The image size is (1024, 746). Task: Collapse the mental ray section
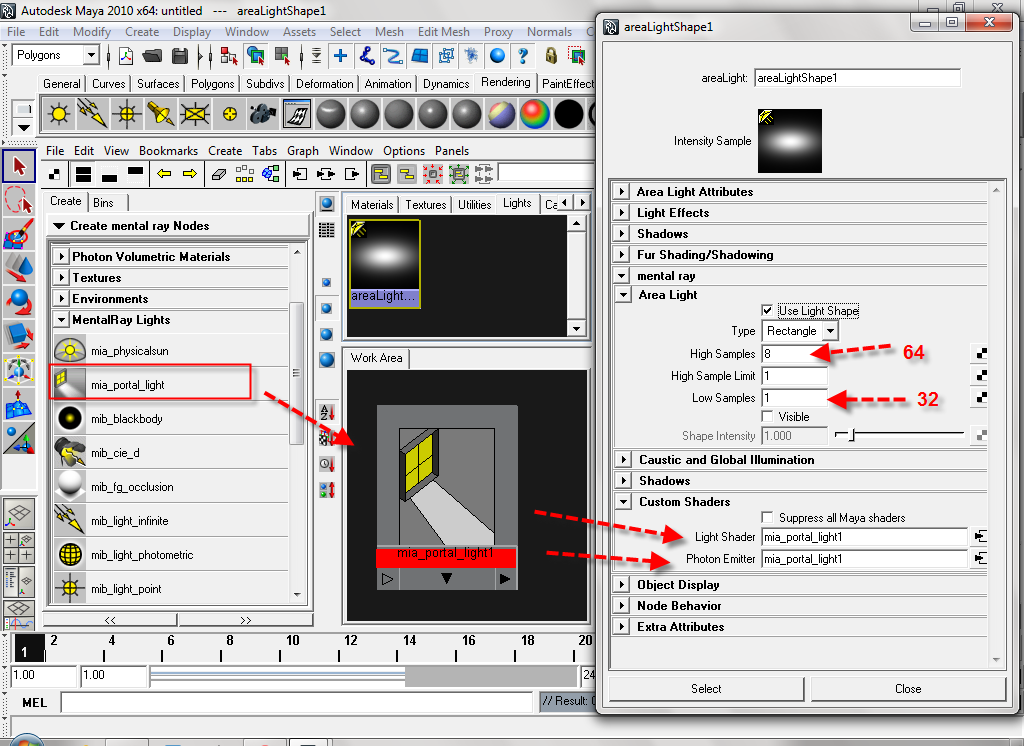(622, 276)
